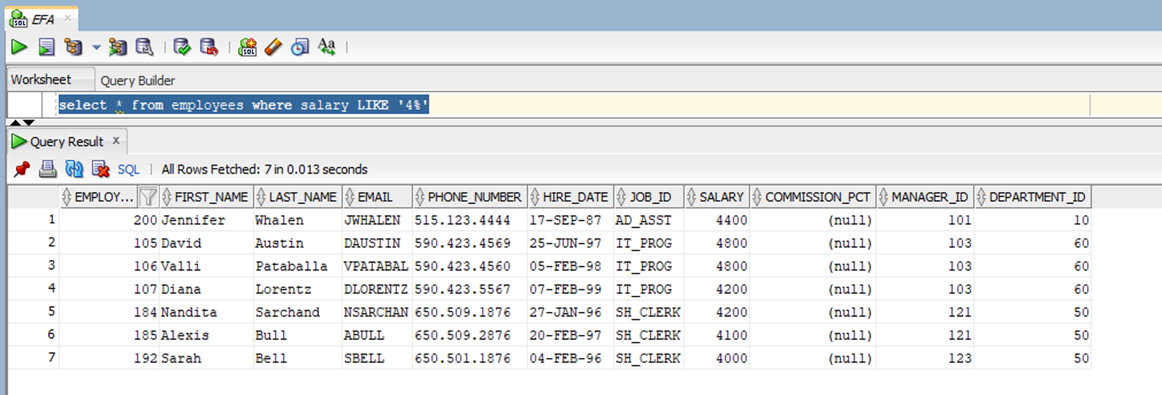
Task: Refresh the query result grid
Action: (x=74, y=169)
